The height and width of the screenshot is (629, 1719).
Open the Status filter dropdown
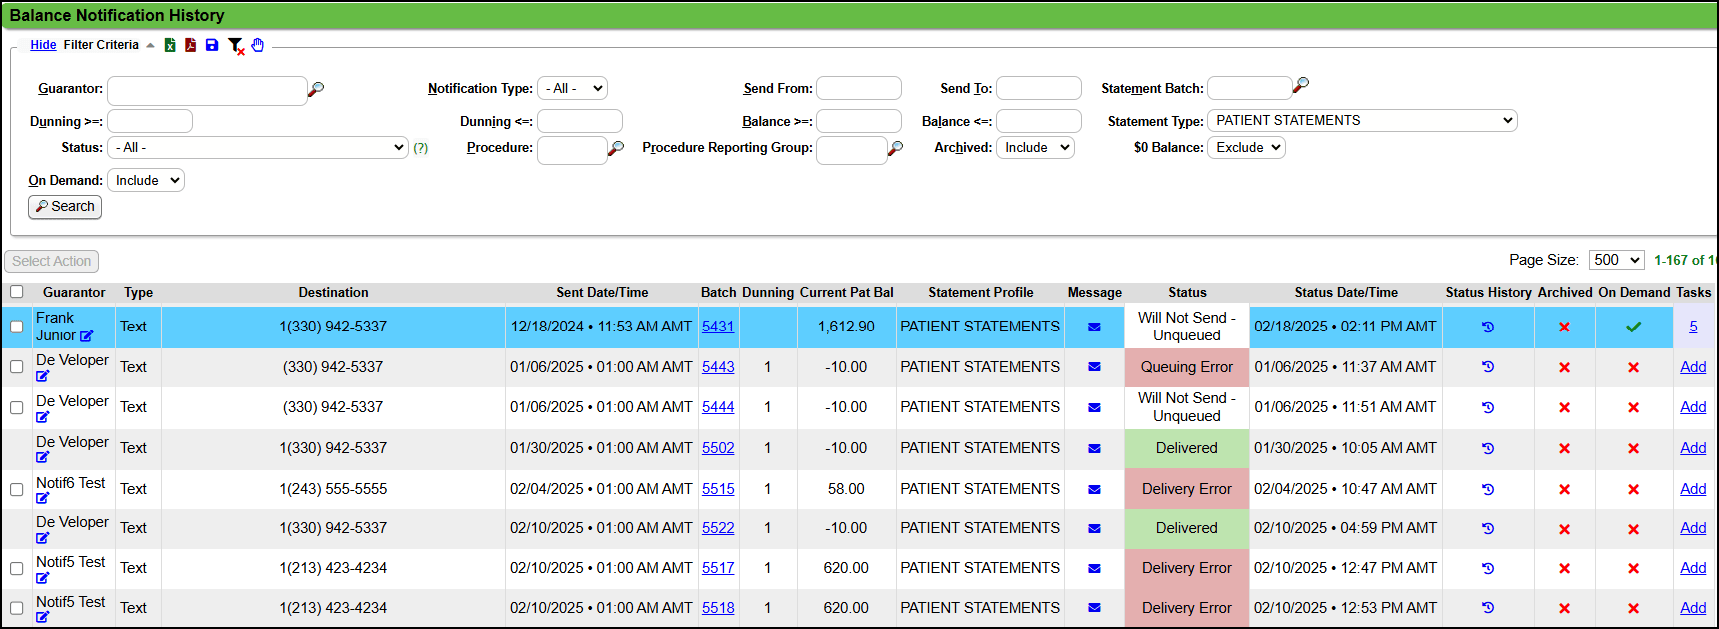coord(258,147)
